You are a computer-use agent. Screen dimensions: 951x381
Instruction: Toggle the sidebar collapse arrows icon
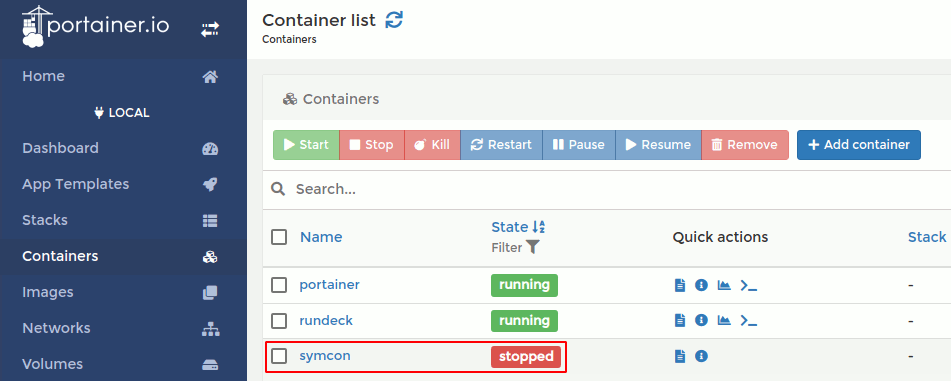[210, 29]
